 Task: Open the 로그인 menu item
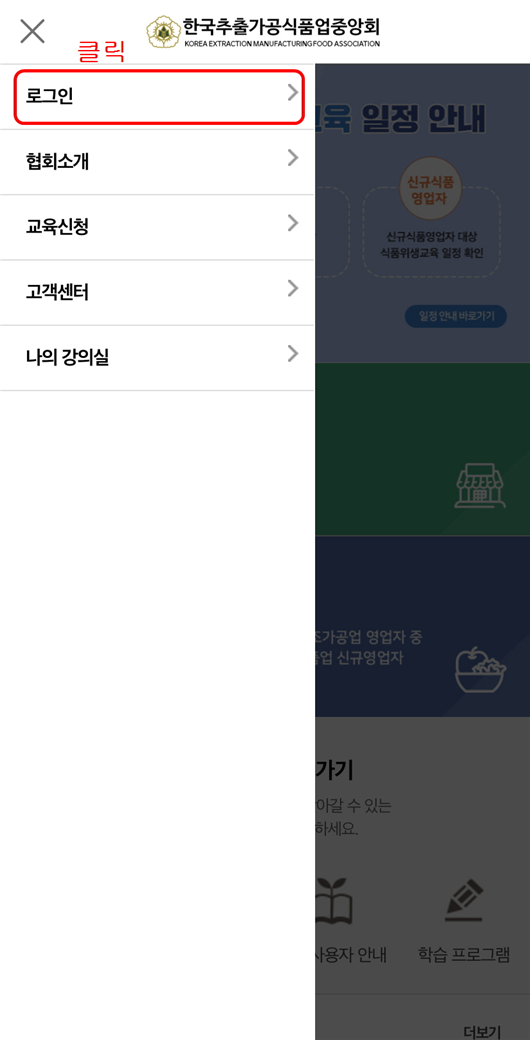tap(157, 96)
